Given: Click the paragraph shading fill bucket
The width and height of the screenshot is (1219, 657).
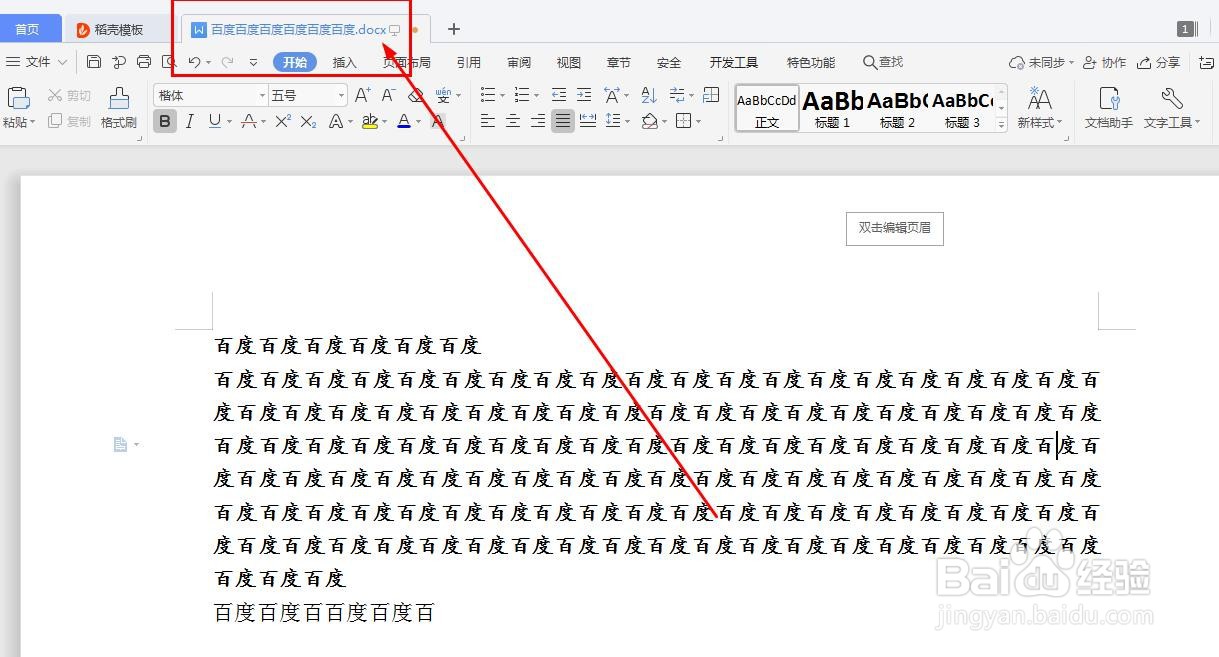Looking at the screenshot, I should [650, 121].
